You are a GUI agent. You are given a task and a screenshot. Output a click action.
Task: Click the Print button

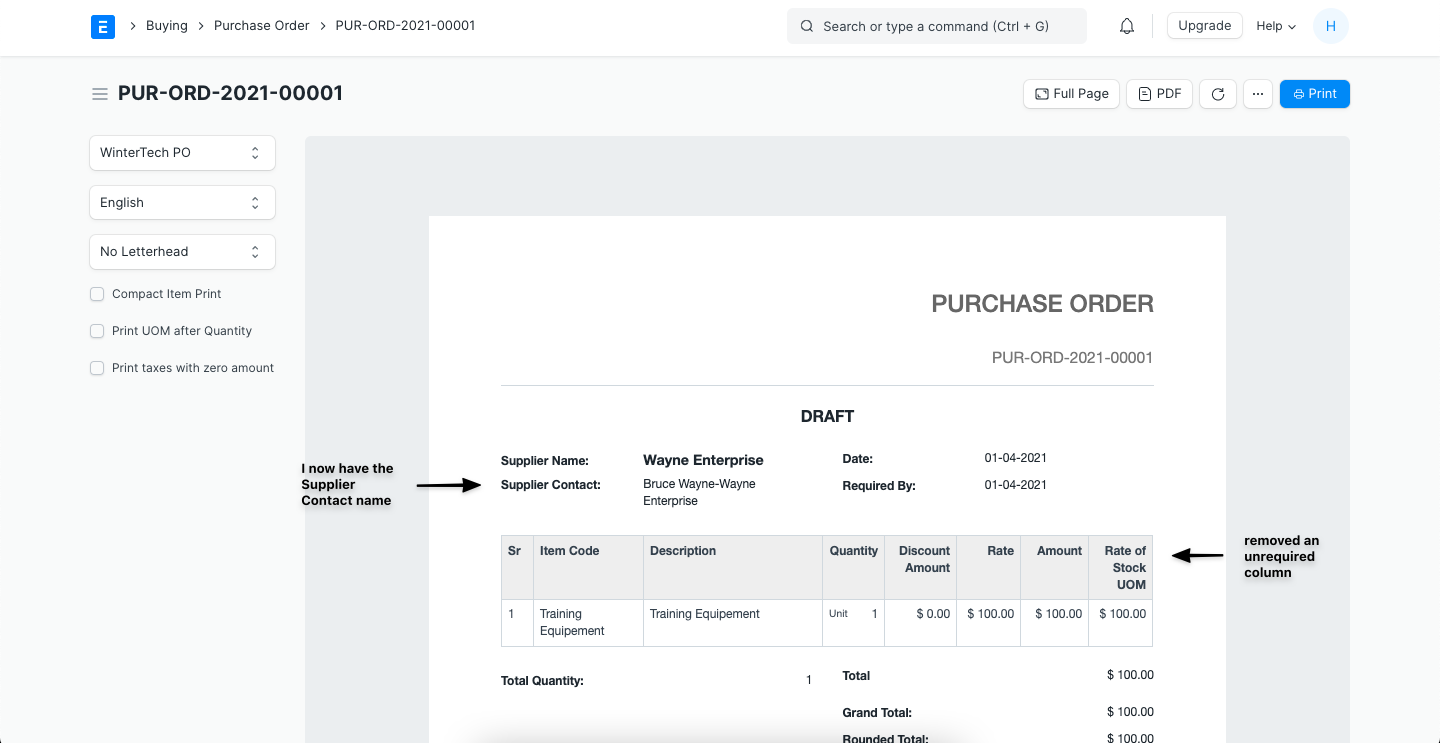[1314, 94]
